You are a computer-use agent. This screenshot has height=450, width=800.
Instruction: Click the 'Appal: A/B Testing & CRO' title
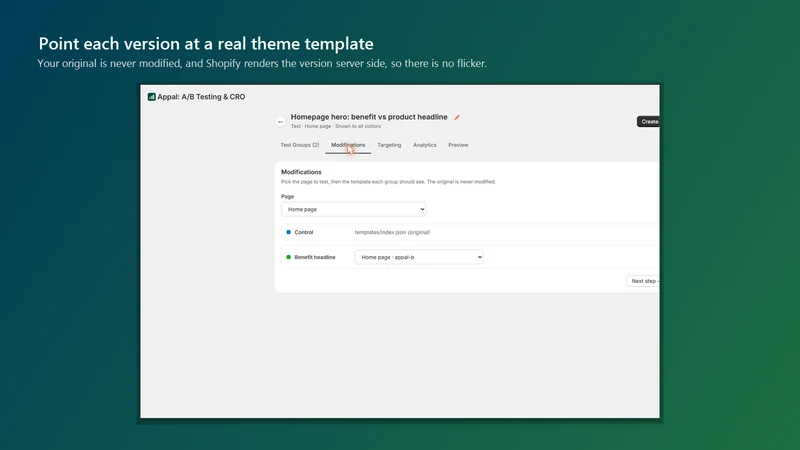201,97
